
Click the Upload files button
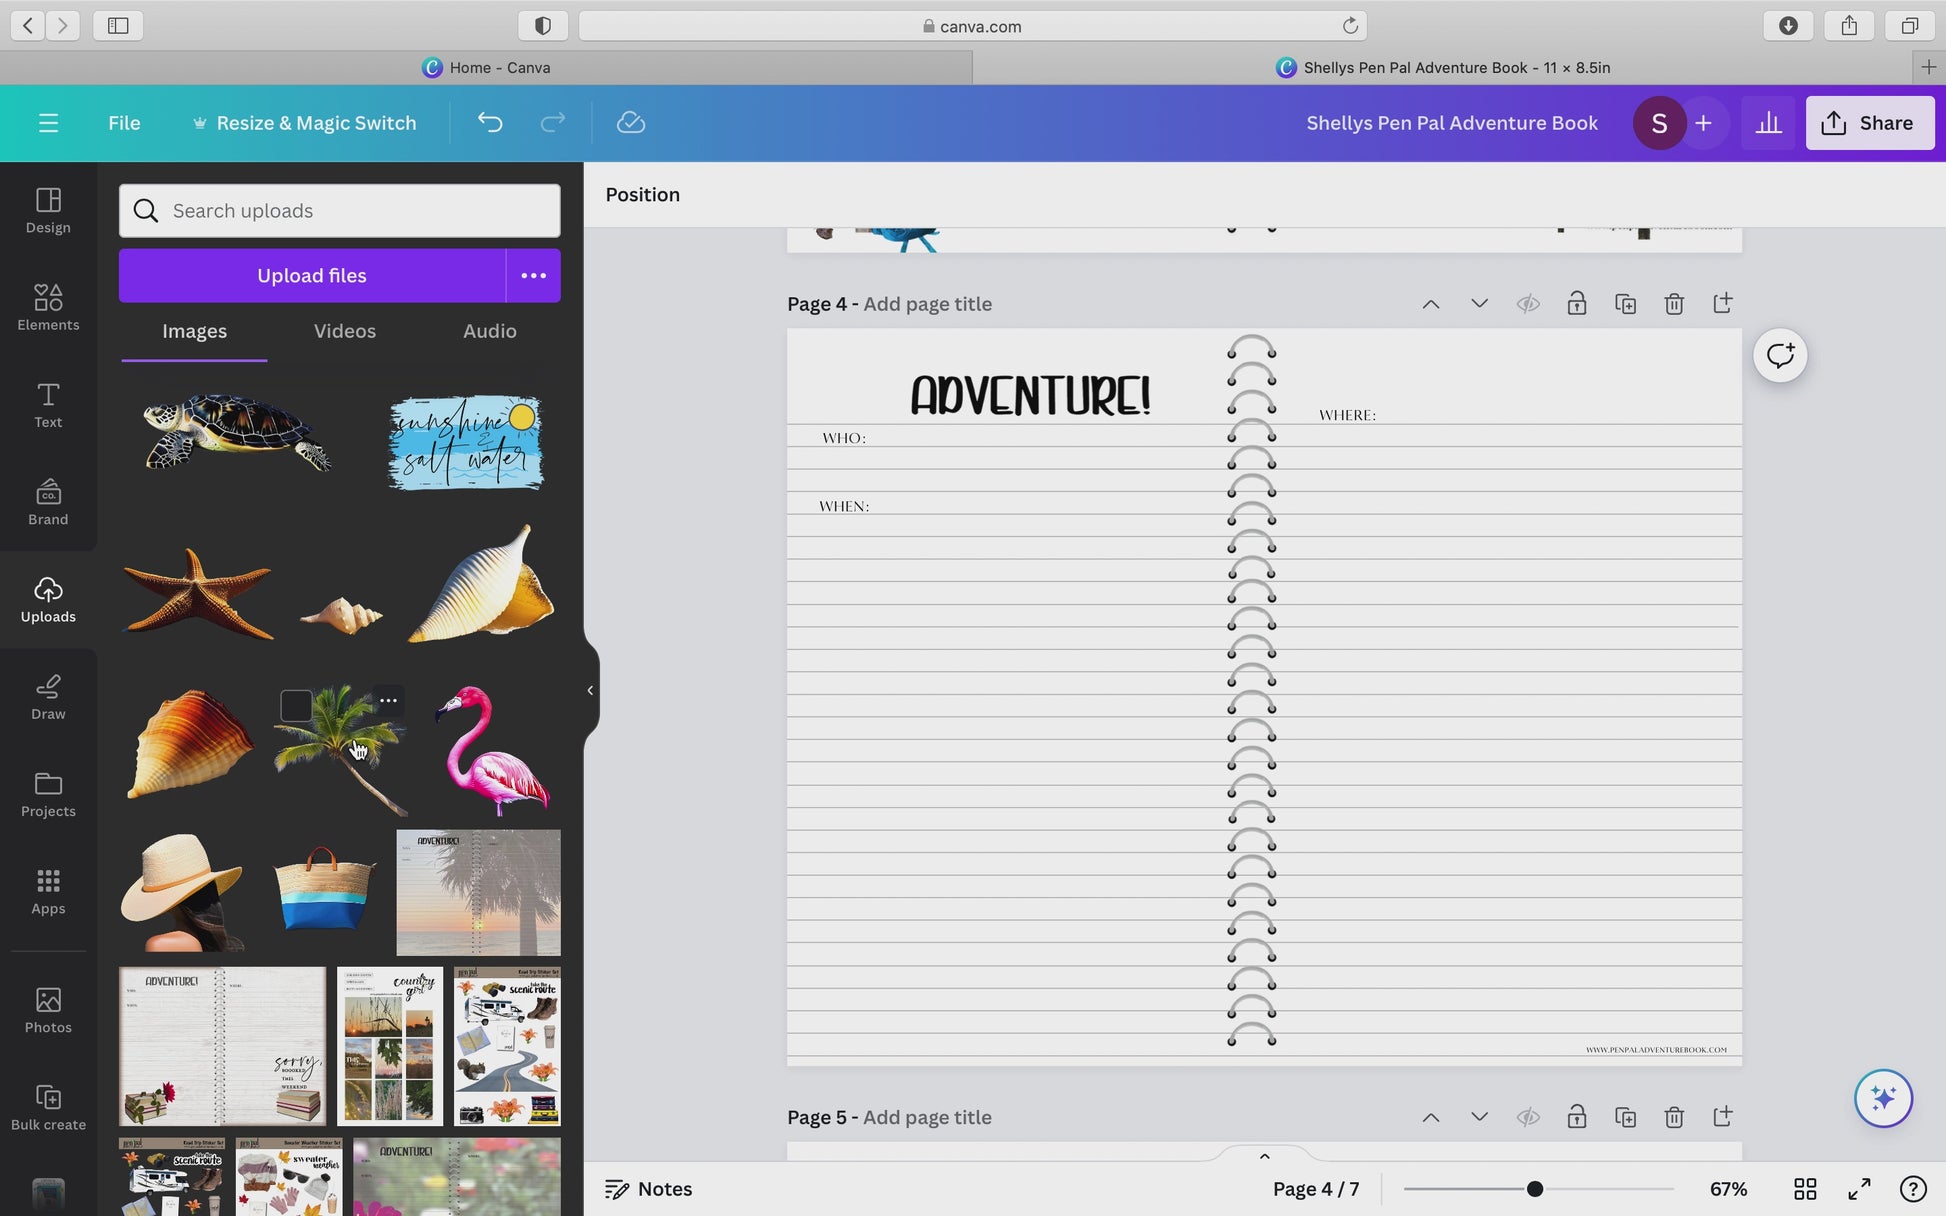312,275
